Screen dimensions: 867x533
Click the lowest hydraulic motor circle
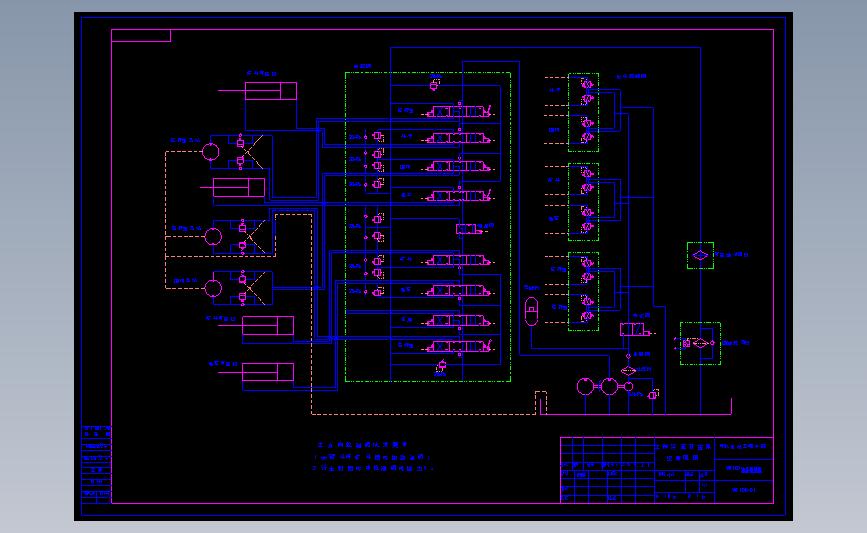(x=213, y=288)
